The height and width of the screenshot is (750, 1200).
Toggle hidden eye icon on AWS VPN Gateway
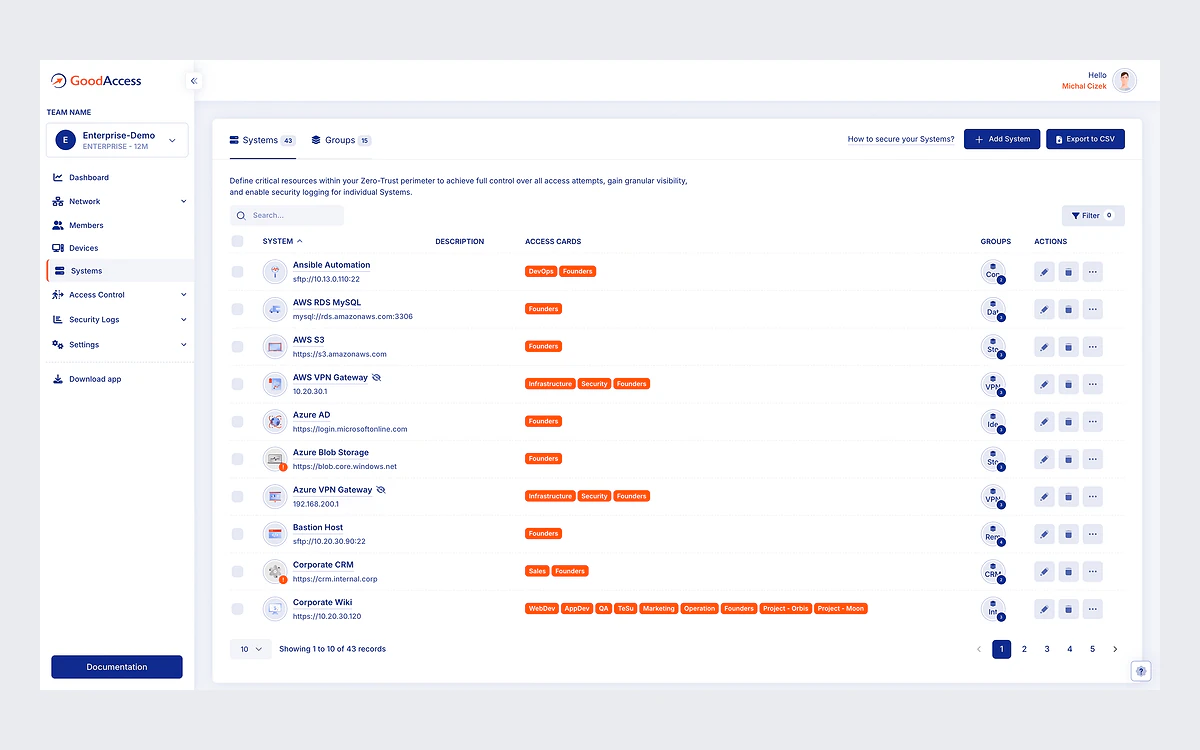pos(376,378)
